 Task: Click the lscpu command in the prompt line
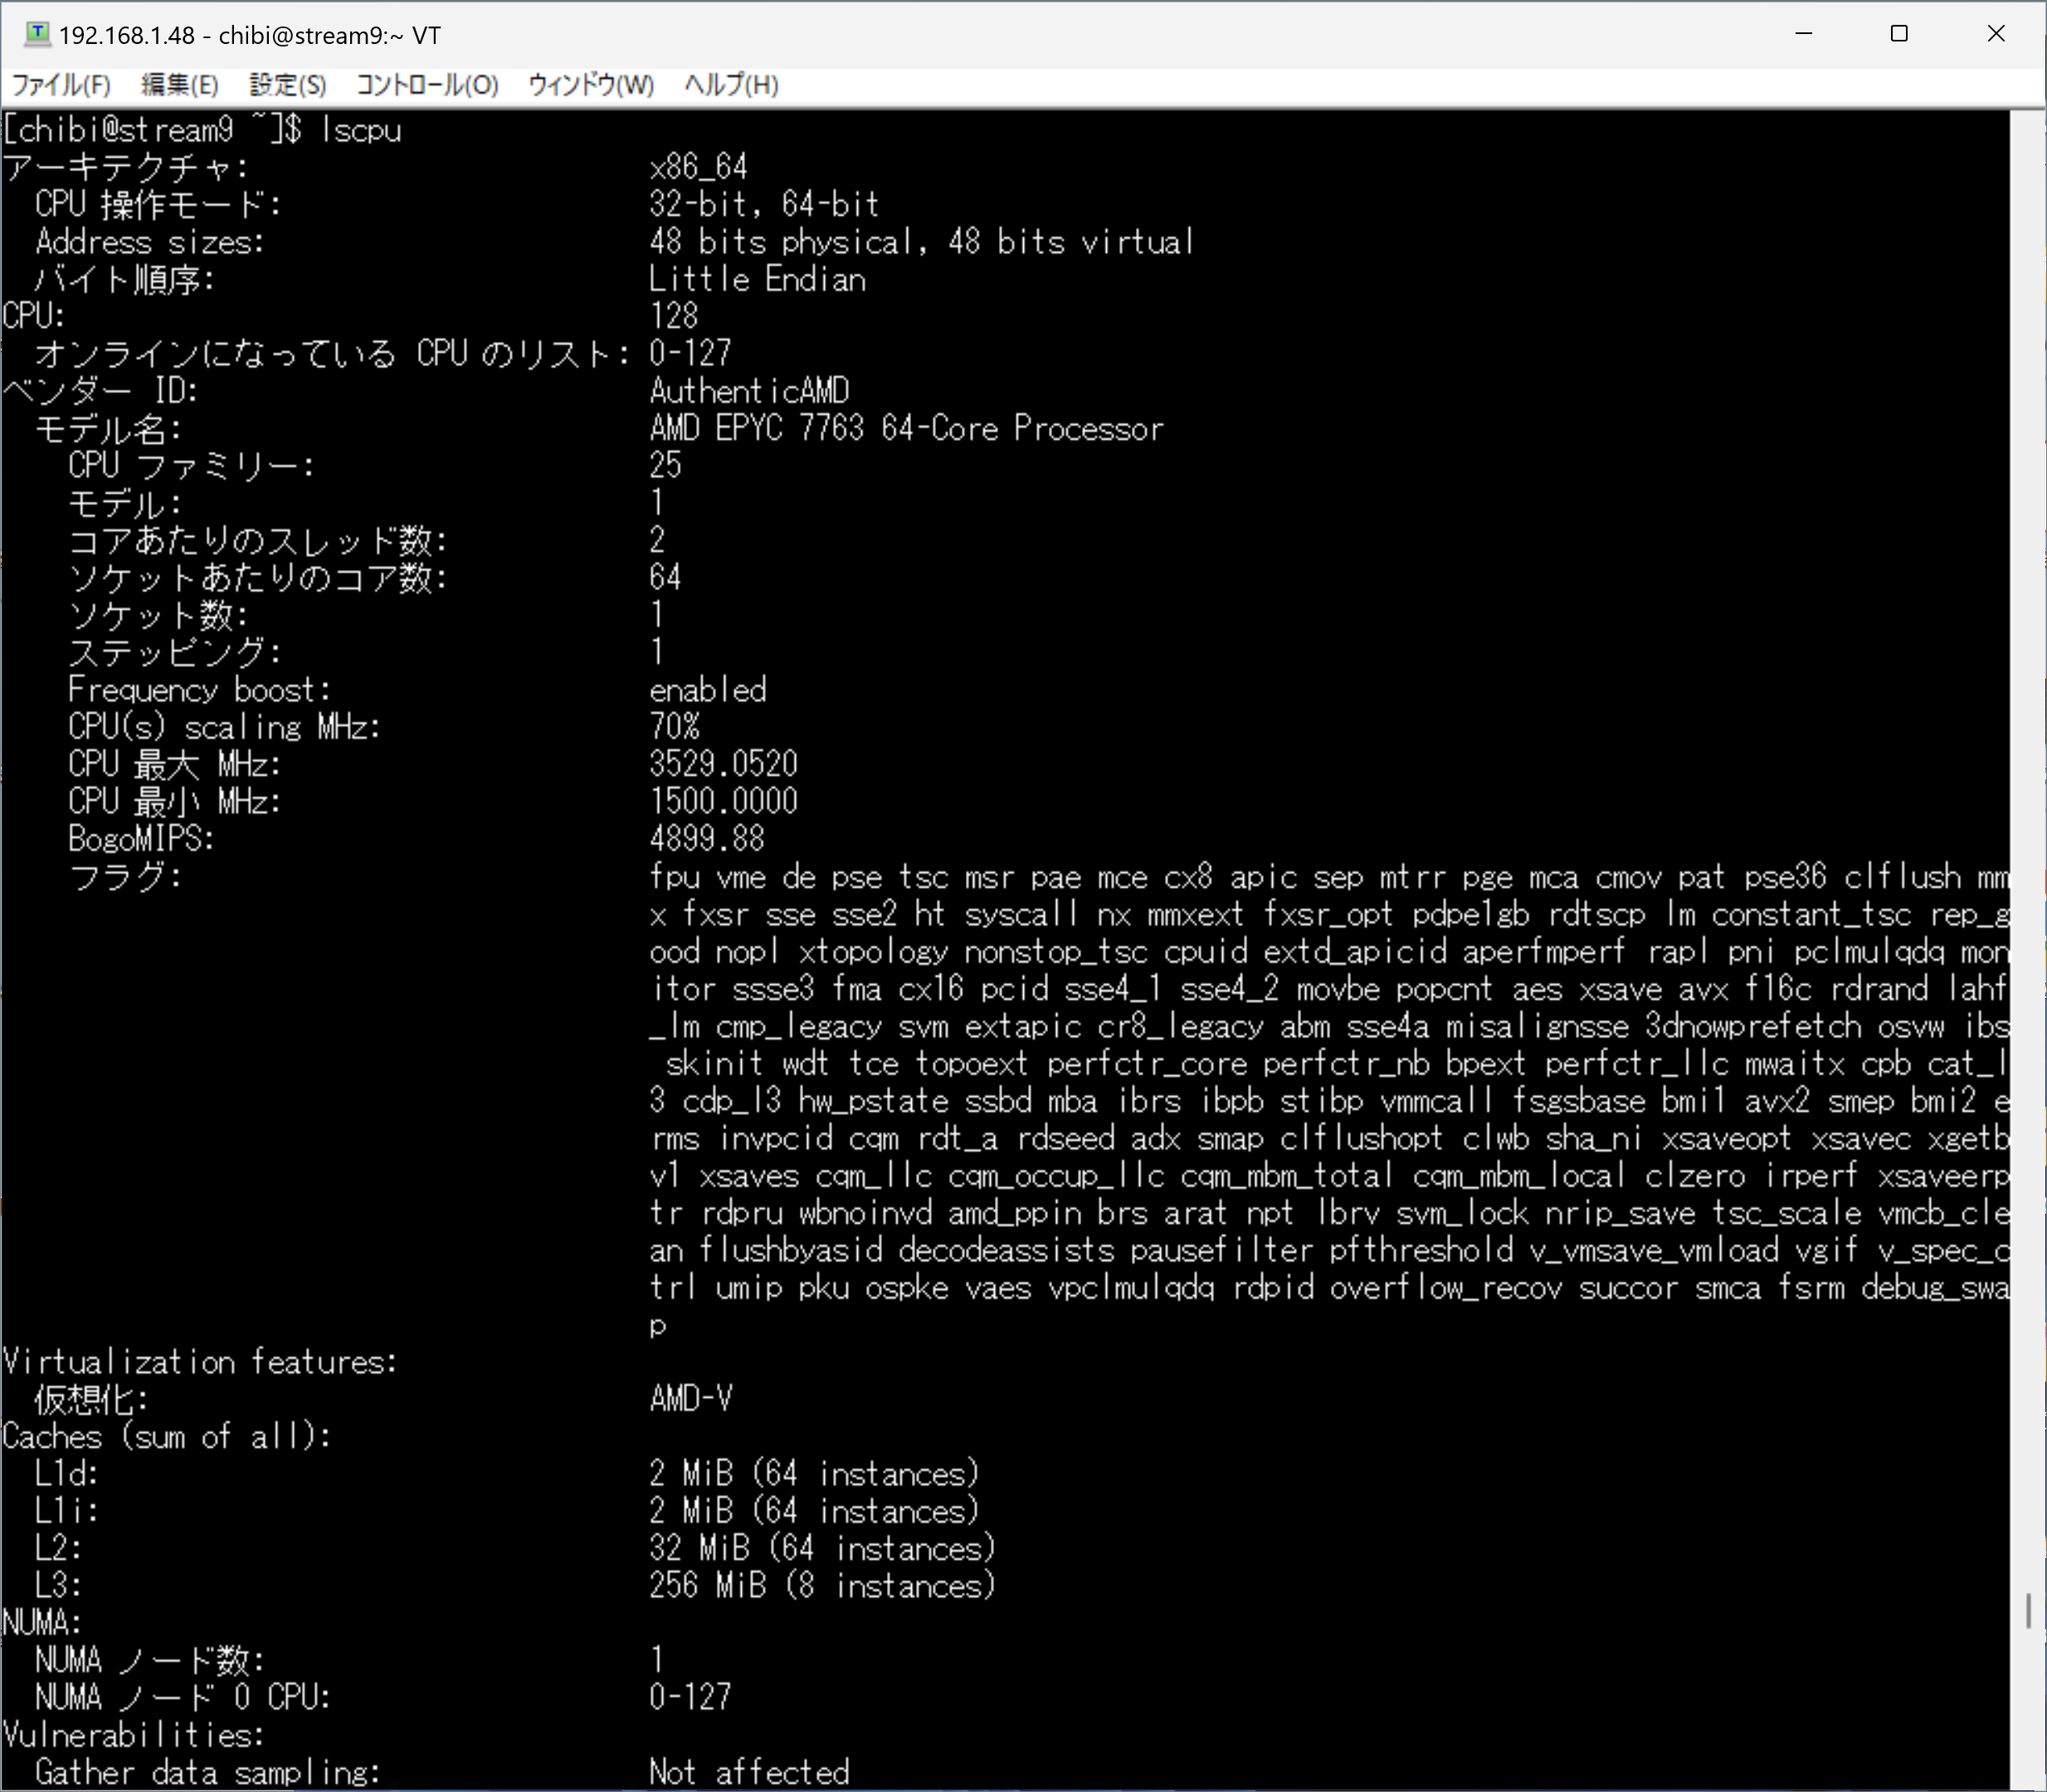pos(360,130)
